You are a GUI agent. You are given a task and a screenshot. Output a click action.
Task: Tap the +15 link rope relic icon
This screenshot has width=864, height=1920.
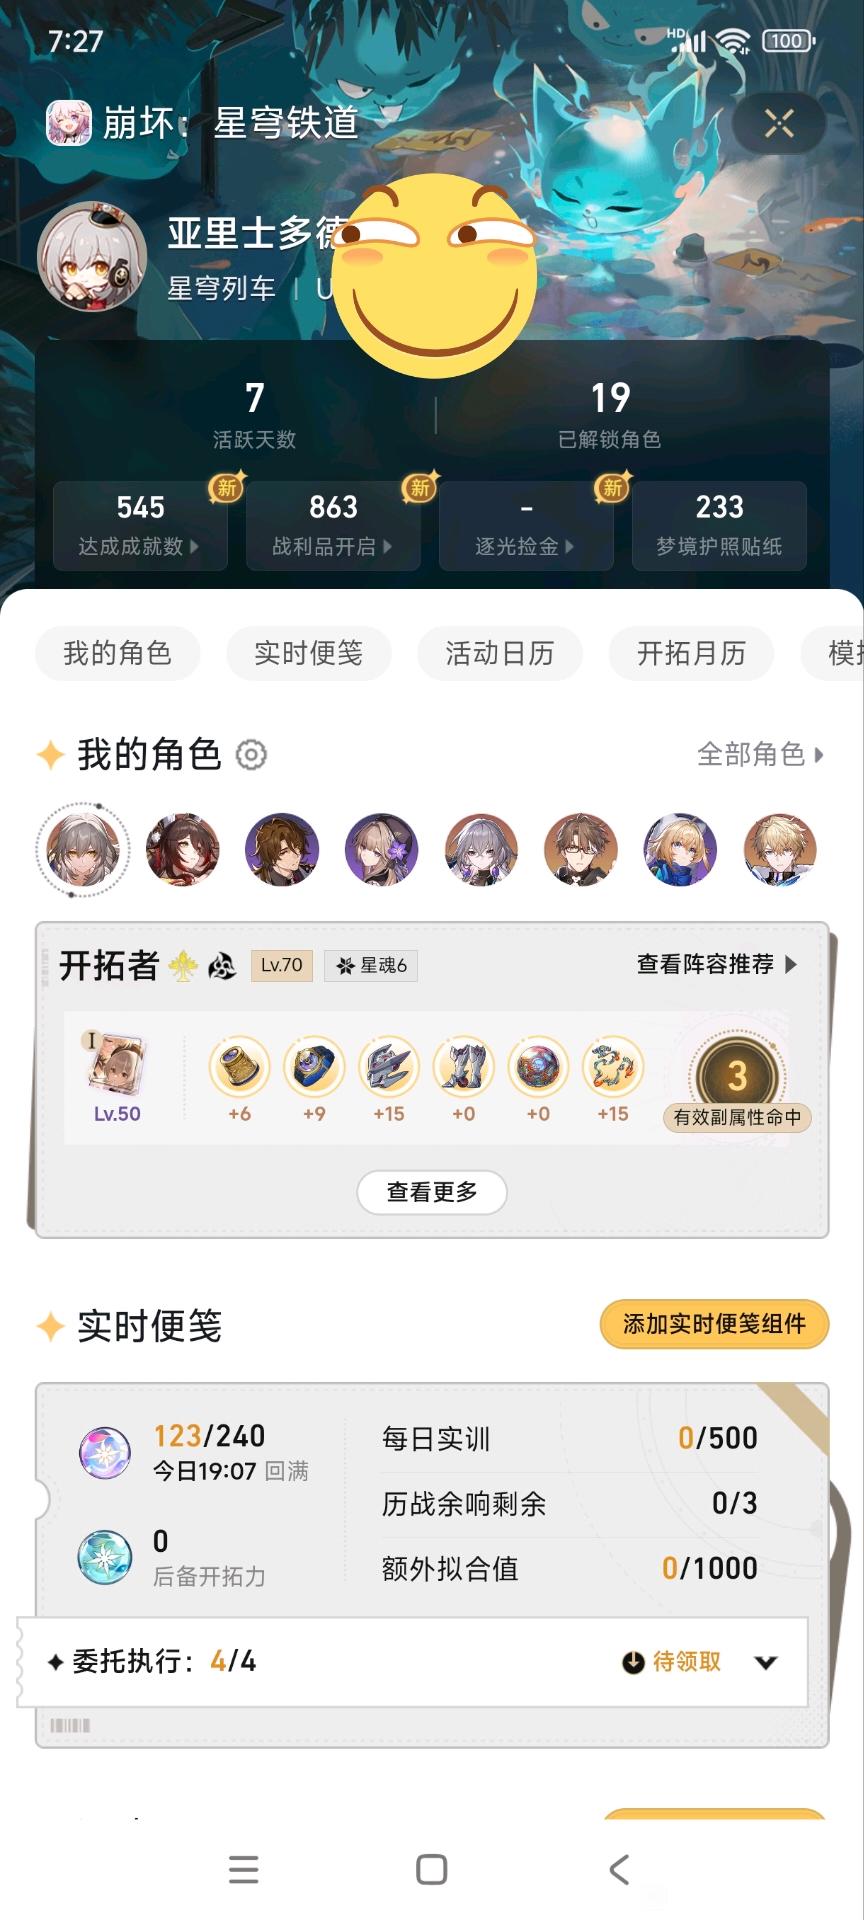coord(613,1066)
